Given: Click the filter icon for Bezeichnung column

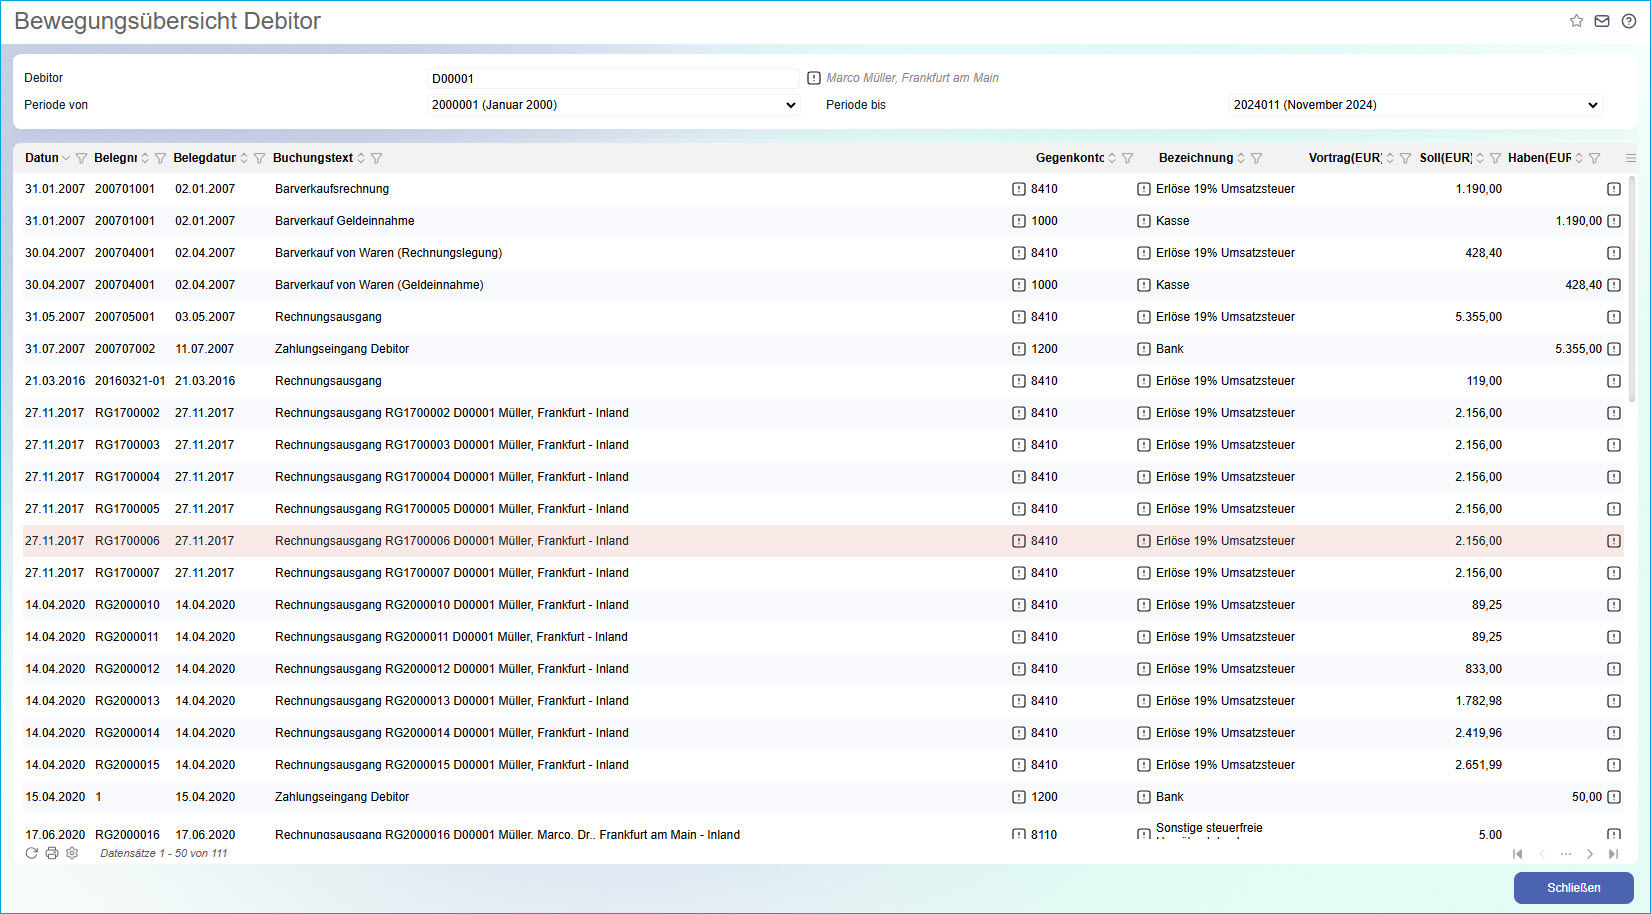Looking at the screenshot, I should pyautogui.click(x=1257, y=158).
